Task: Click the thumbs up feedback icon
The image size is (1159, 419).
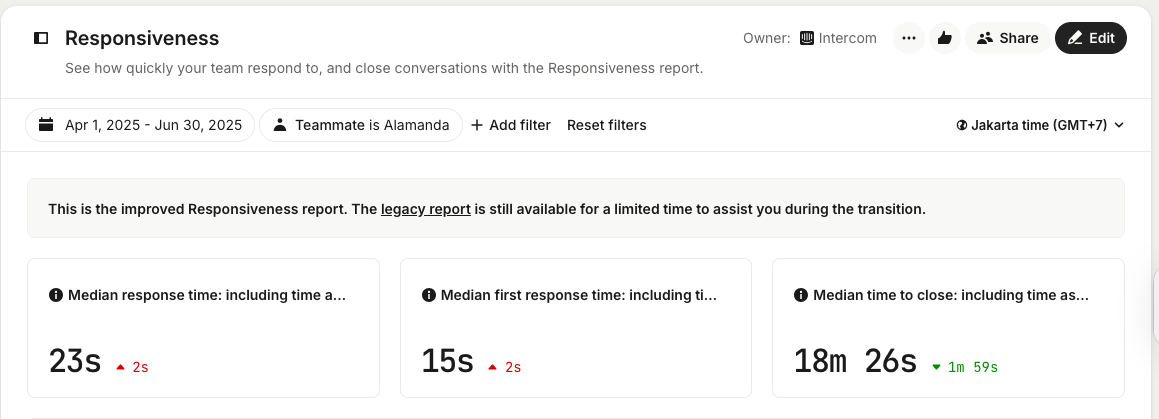Action: (943, 38)
